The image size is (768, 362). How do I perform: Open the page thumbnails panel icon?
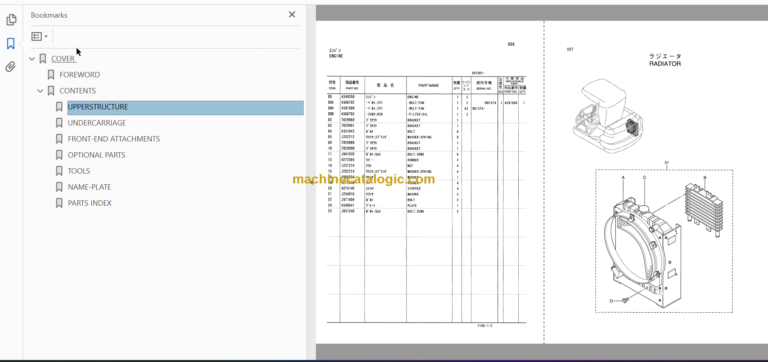click(11, 20)
